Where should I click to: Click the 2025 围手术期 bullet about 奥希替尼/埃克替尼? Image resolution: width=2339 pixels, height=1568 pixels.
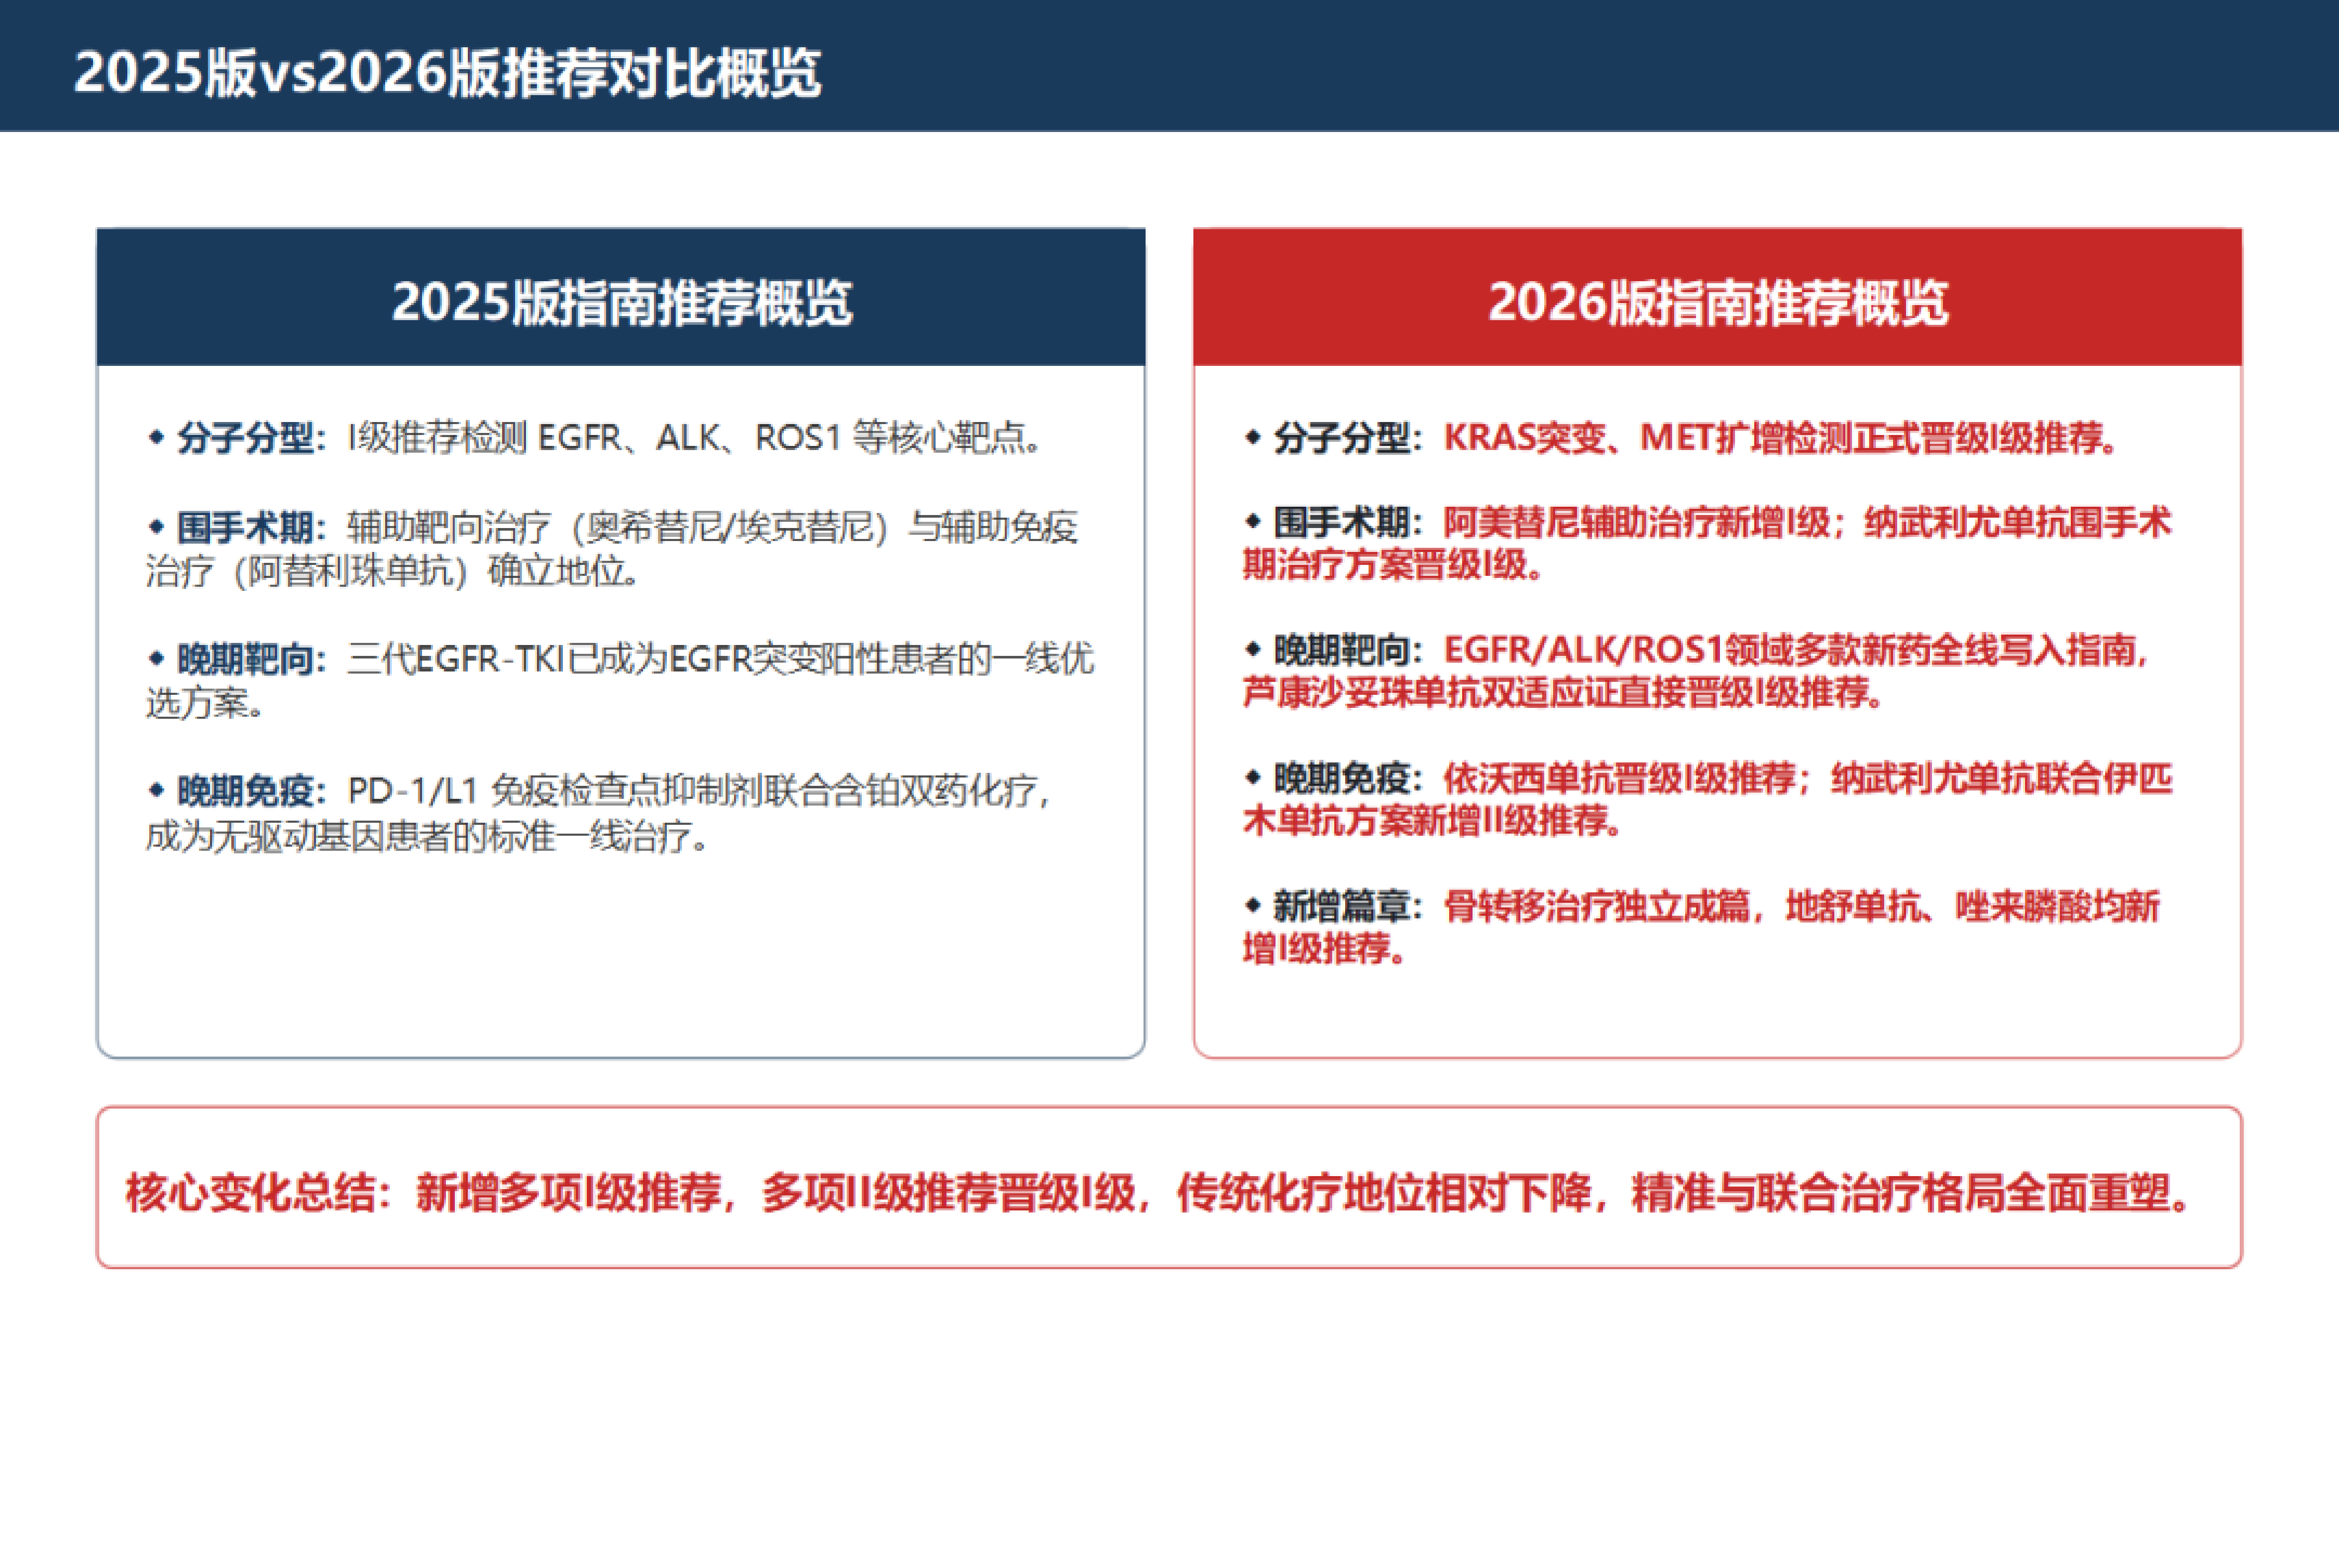612,549
